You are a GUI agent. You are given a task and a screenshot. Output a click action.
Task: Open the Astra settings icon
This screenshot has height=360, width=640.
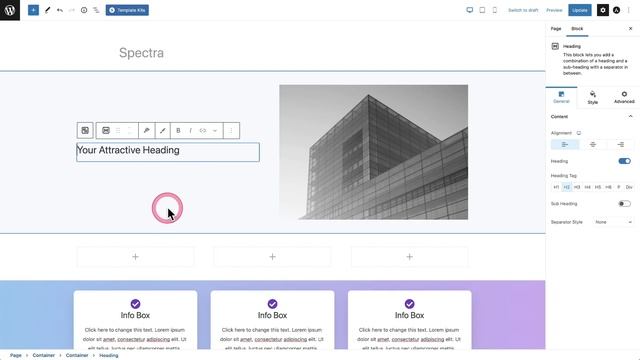pyautogui.click(x=616, y=10)
